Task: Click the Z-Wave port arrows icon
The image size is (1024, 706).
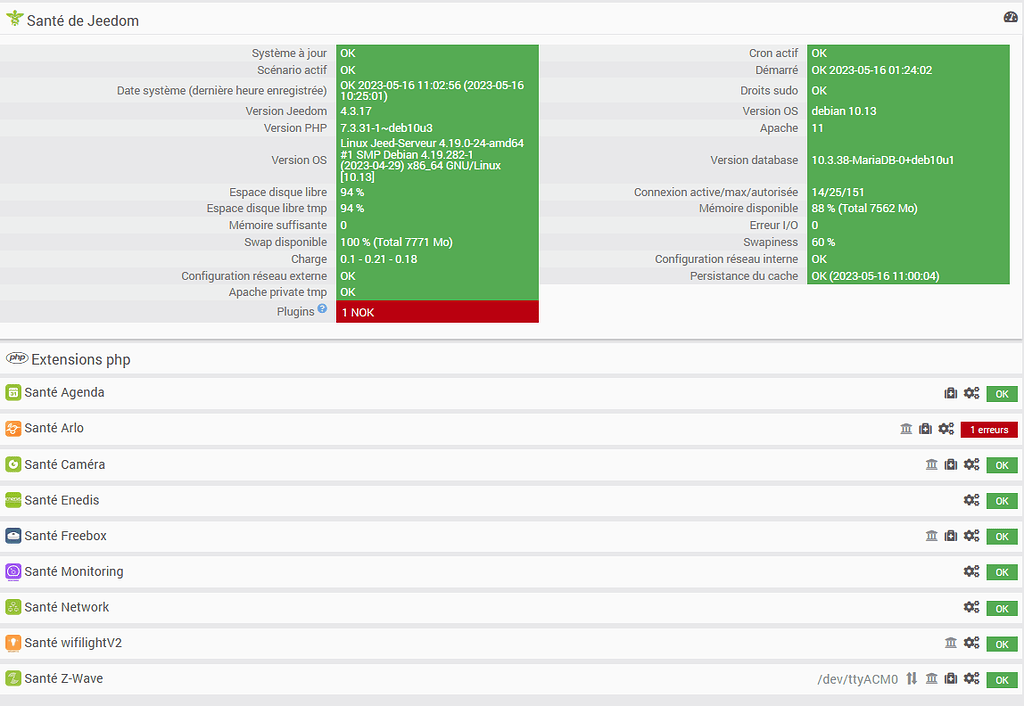Action: (912, 679)
